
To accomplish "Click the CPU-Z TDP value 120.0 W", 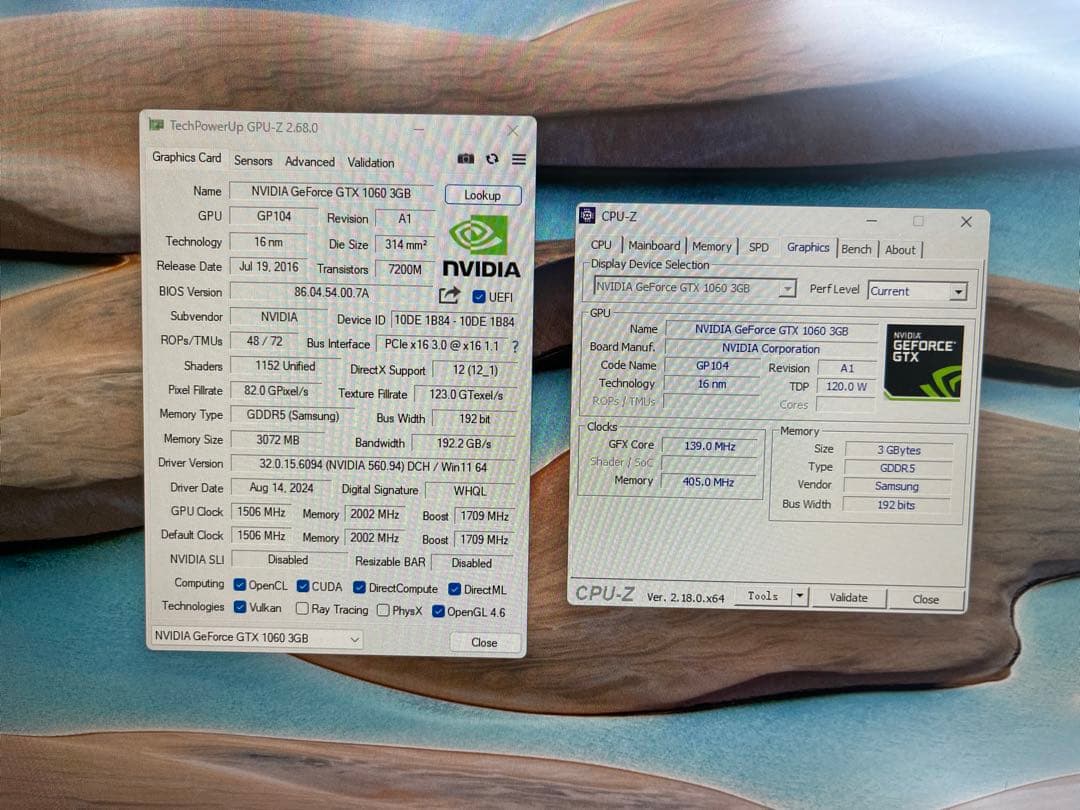I will point(847,386).
